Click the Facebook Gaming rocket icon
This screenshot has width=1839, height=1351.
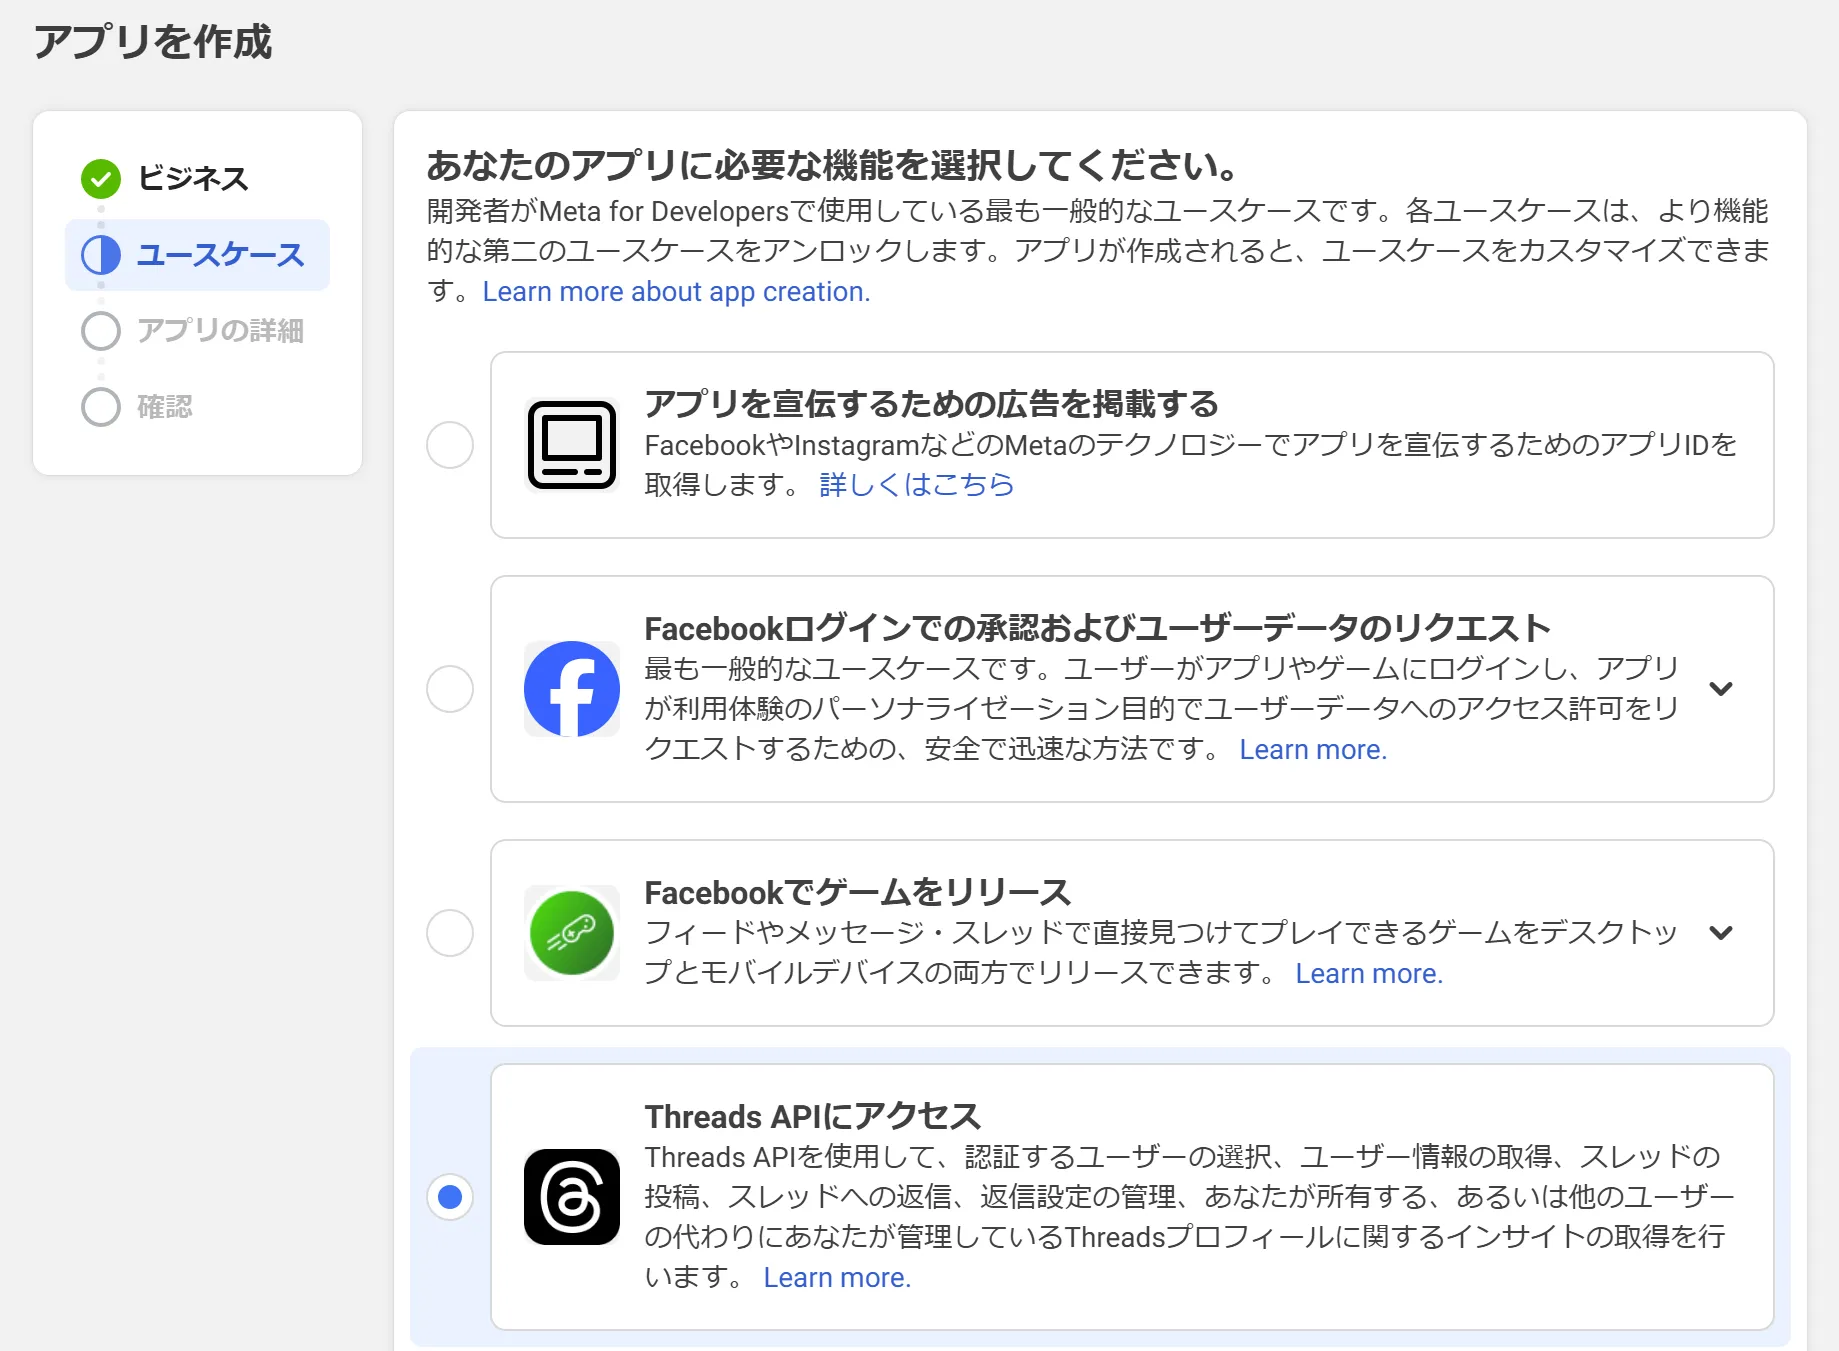pyautogui.click(x=571, y=932)
